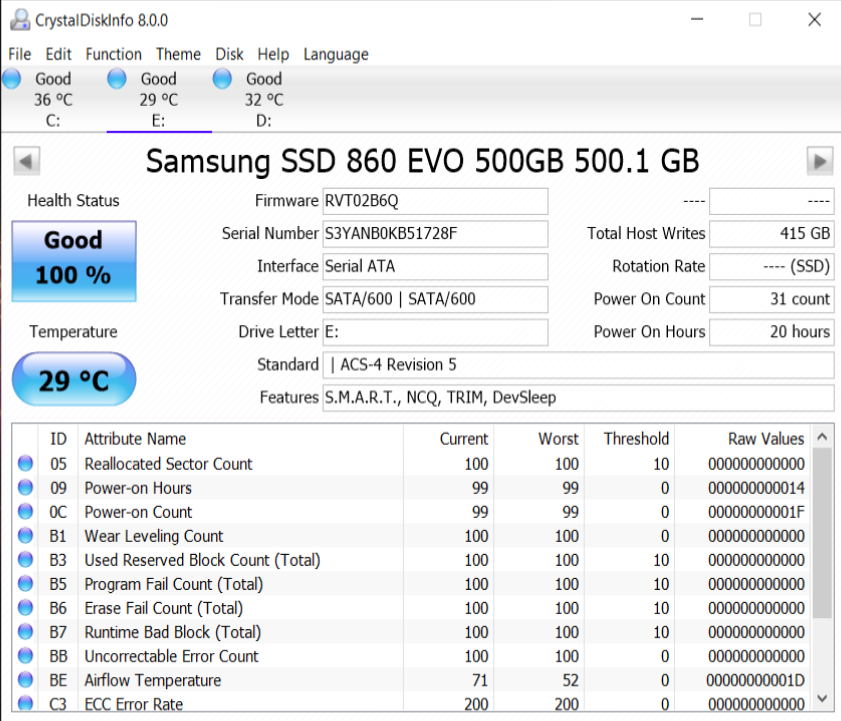Screen dimensions: 841x721
Task: Click the blue status orb for drive D:
Action: tap(222, 79)
